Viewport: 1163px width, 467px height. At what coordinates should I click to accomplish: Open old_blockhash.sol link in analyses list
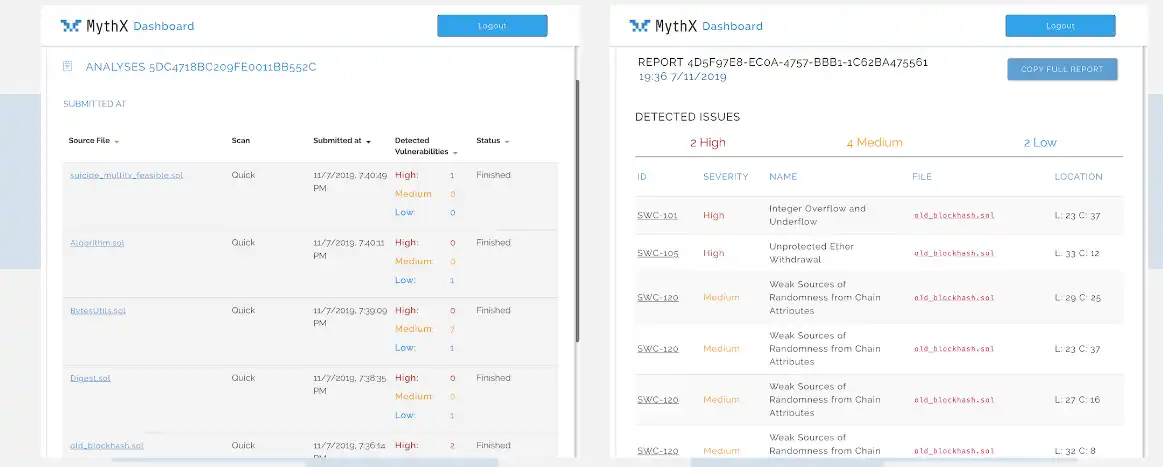pyautogui.click(x=107, y=446)
